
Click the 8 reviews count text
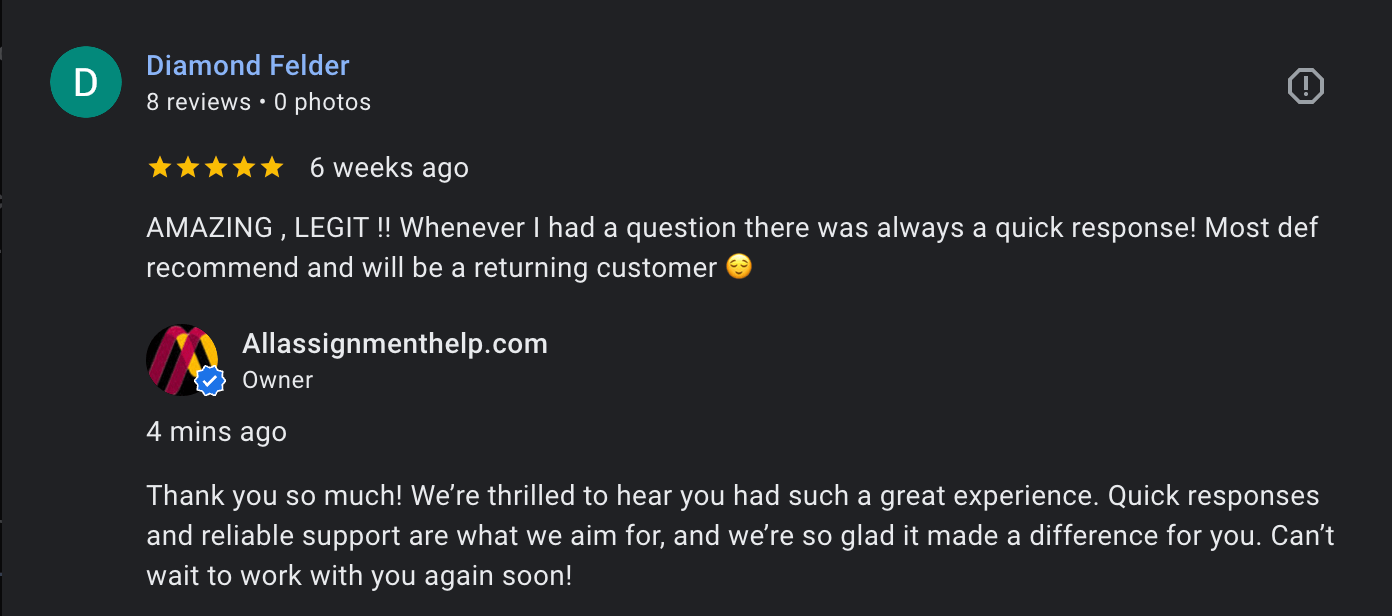pos(198,101)
